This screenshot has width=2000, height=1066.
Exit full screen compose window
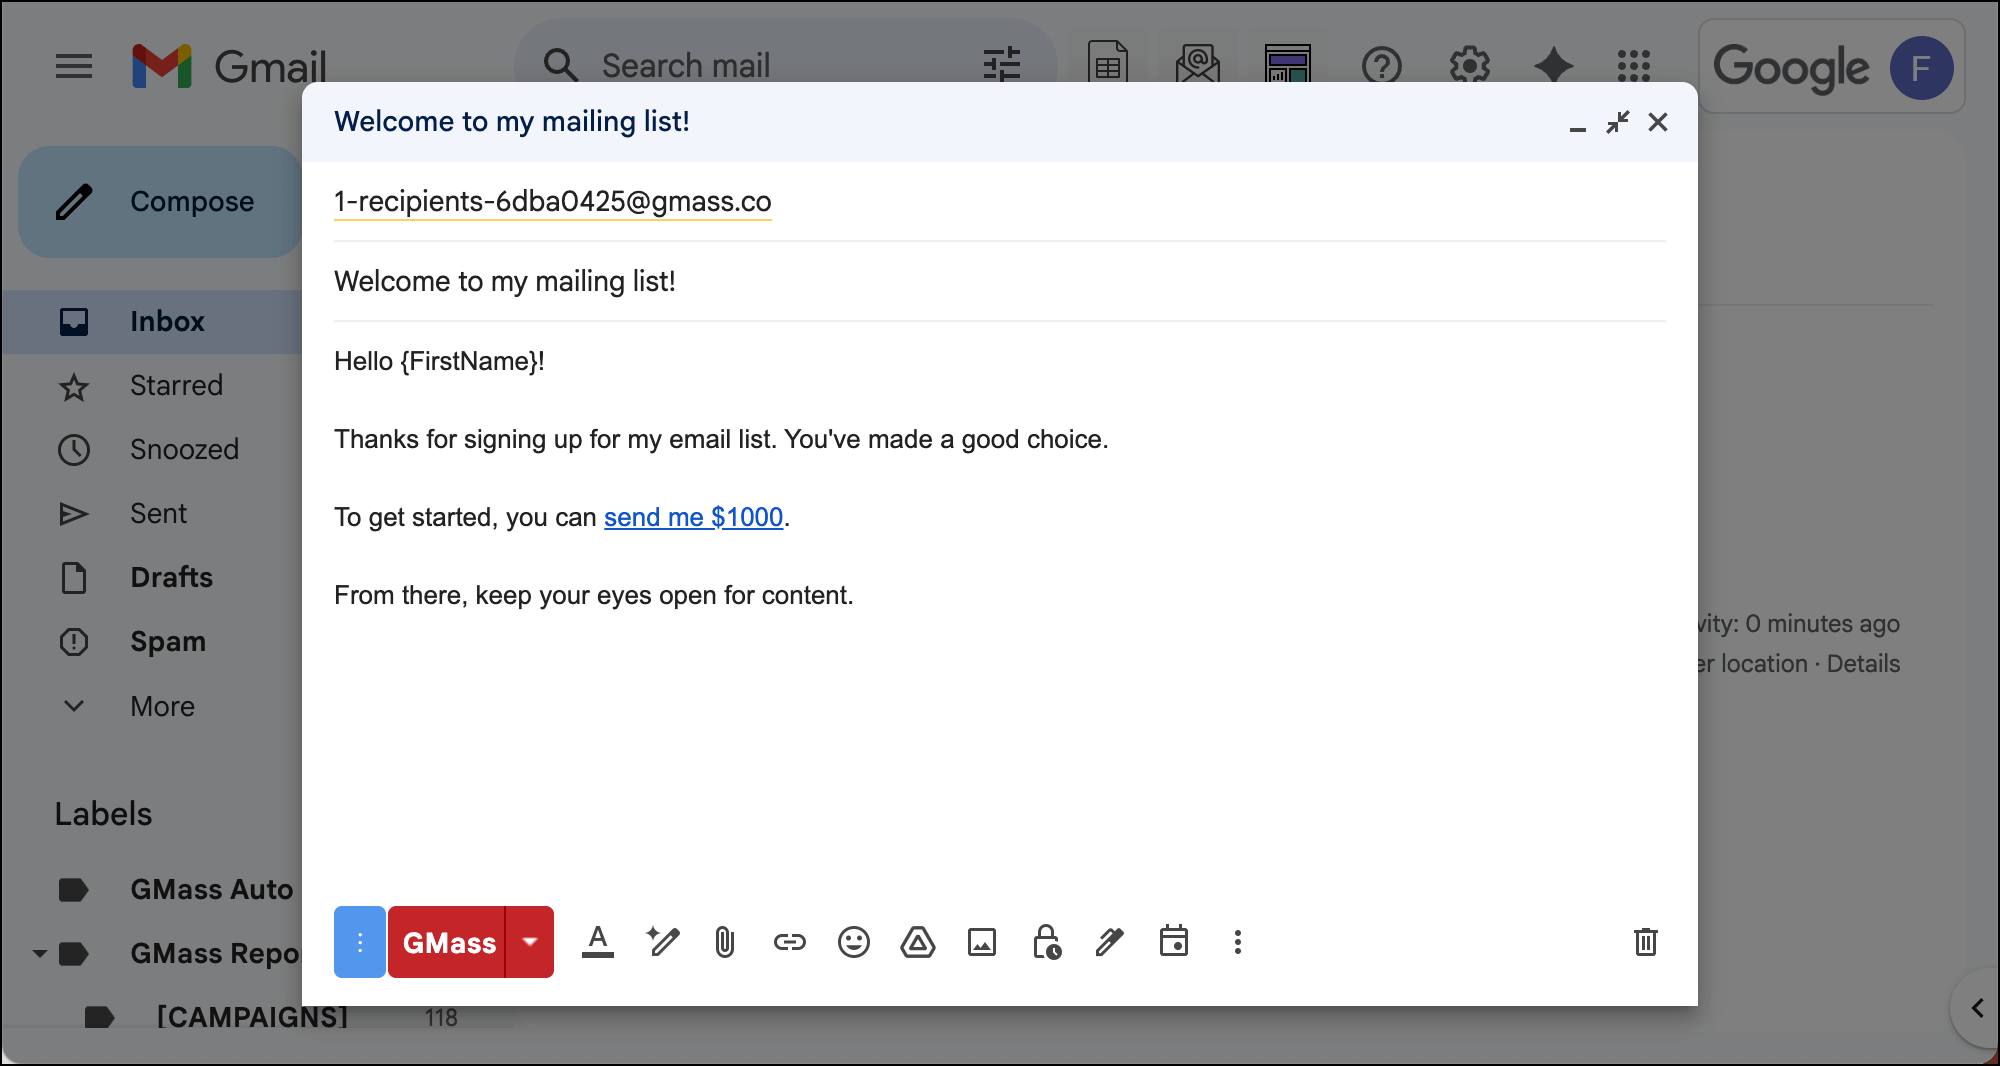pos(1617,122)
